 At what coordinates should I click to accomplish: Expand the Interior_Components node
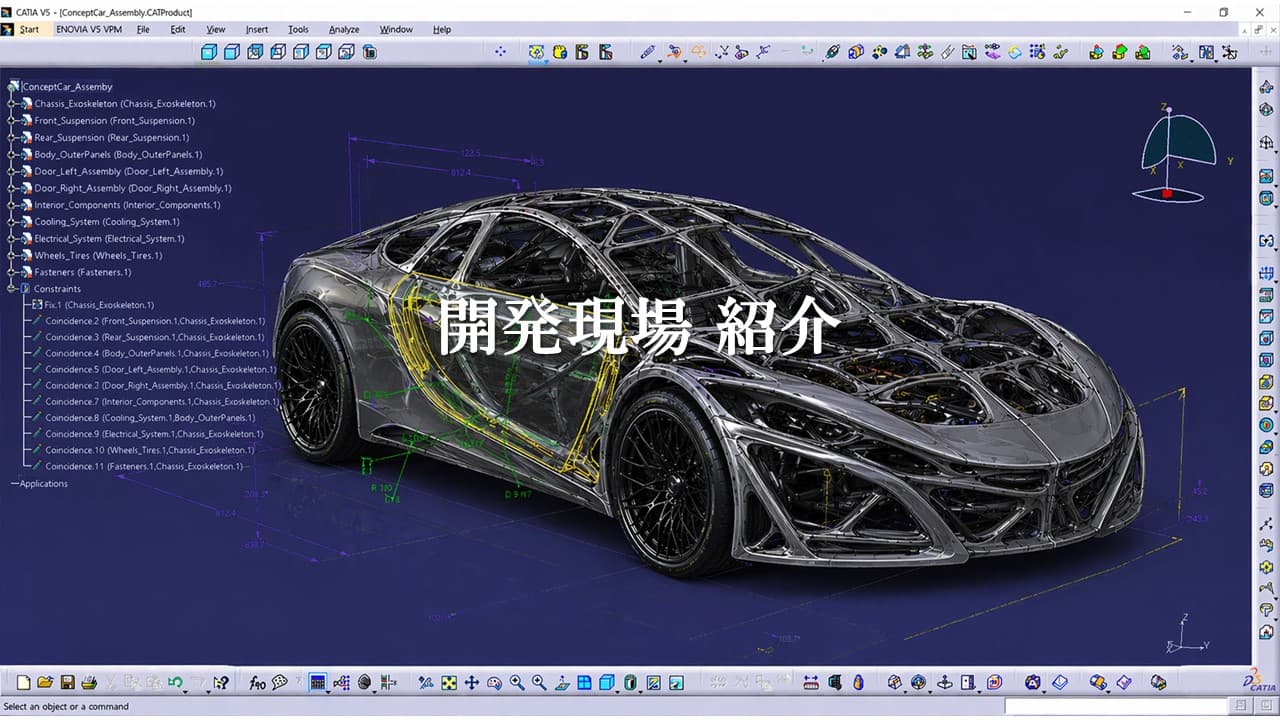click(12, 205)
